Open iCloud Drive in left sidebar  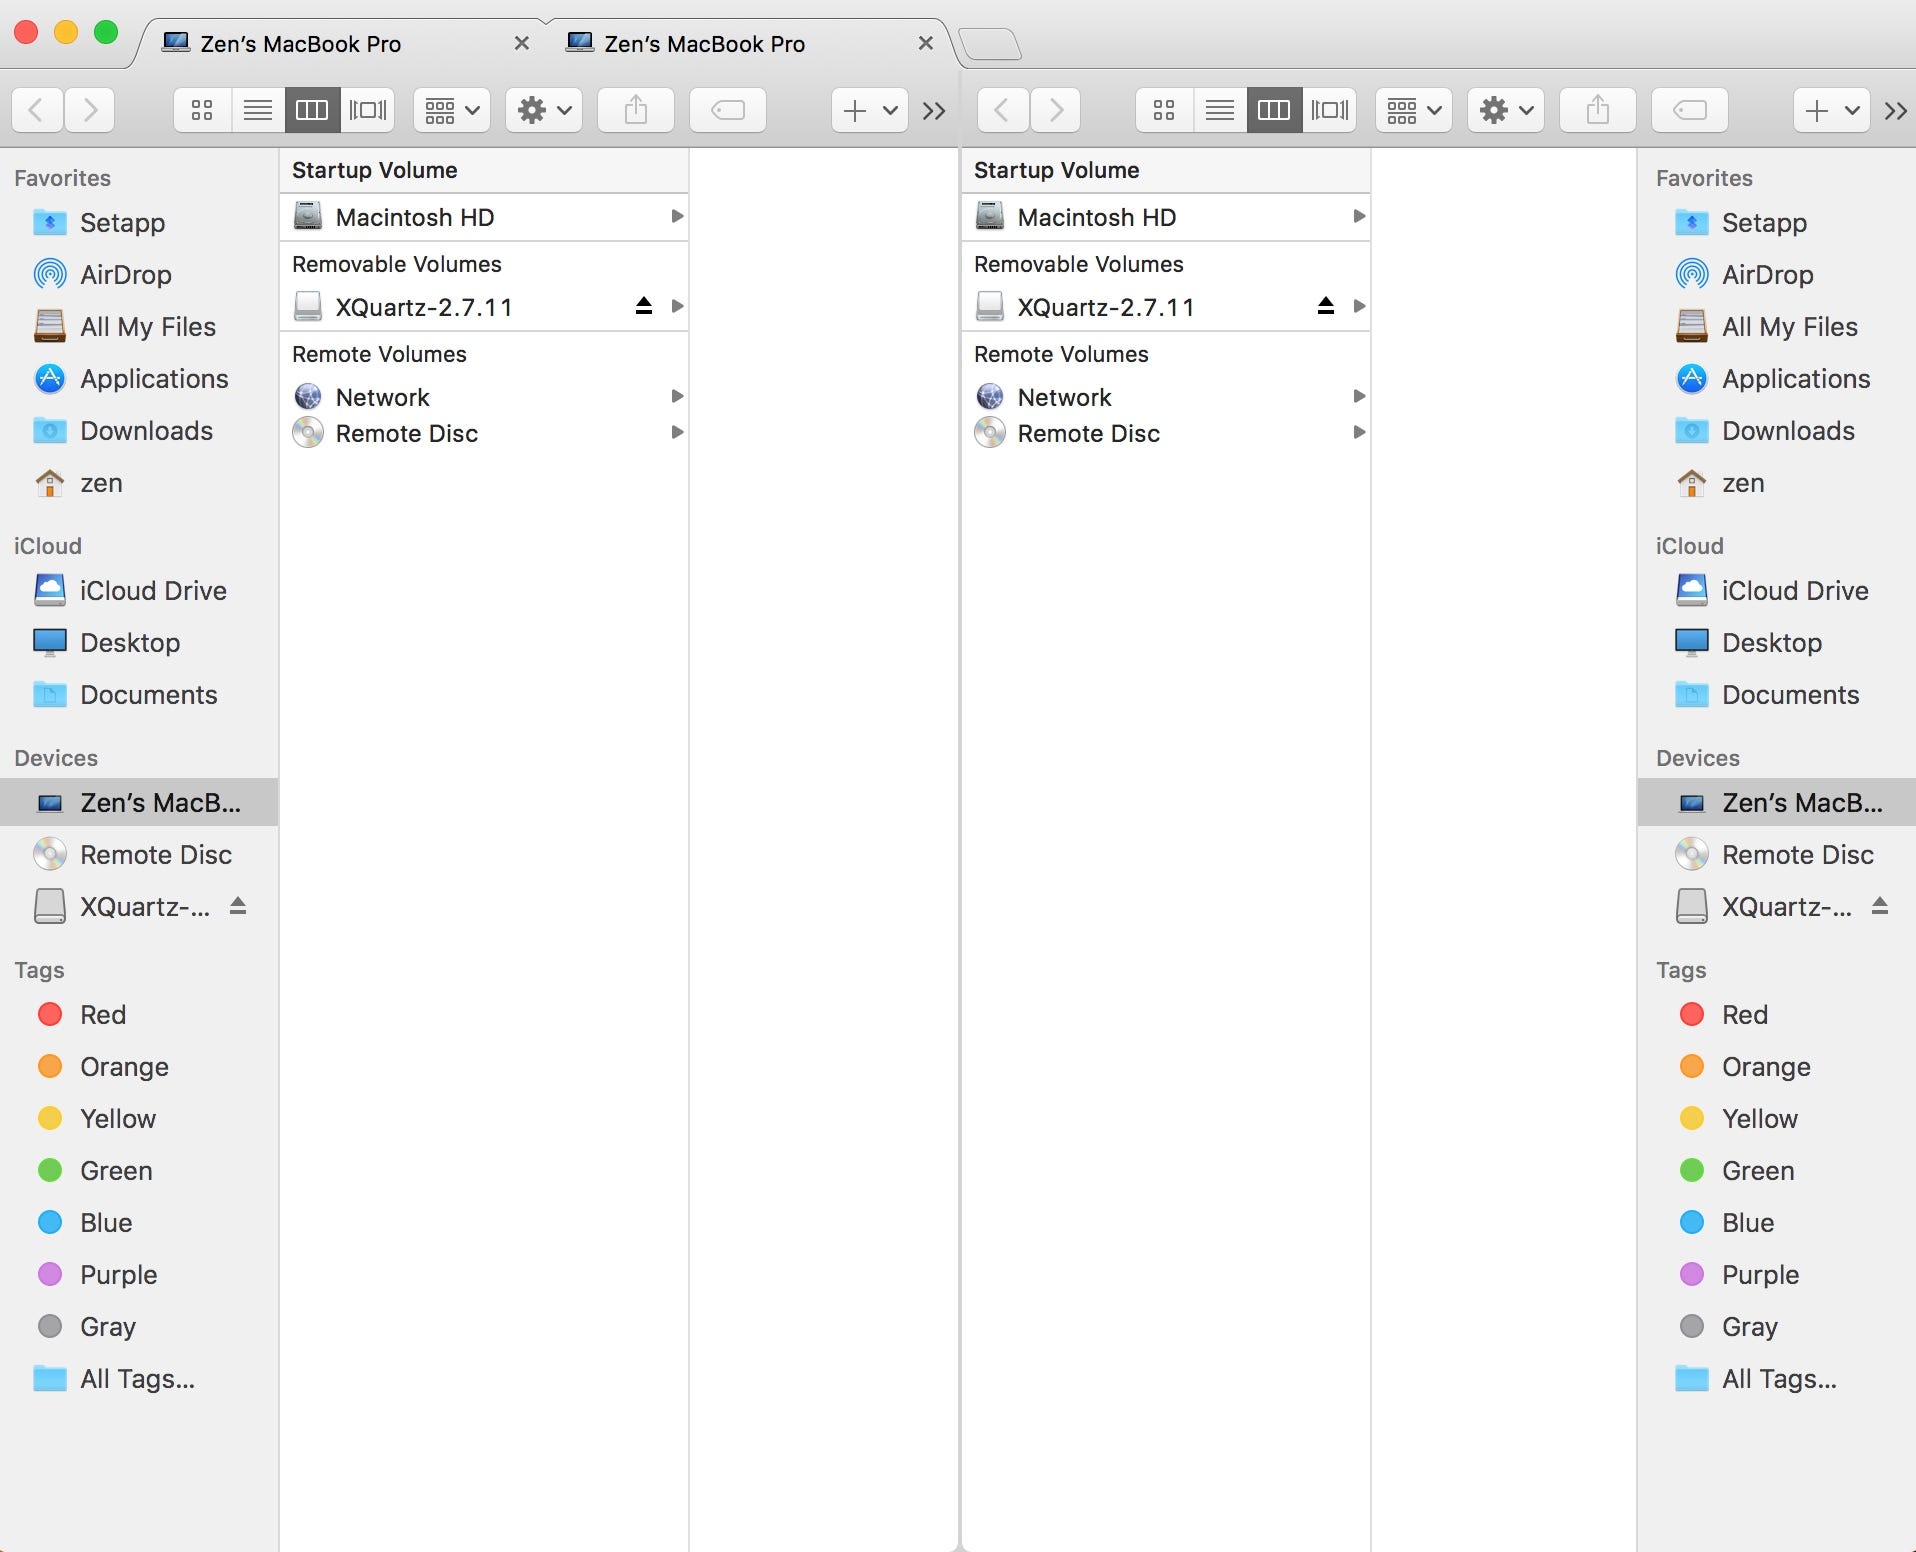(139, 590)
